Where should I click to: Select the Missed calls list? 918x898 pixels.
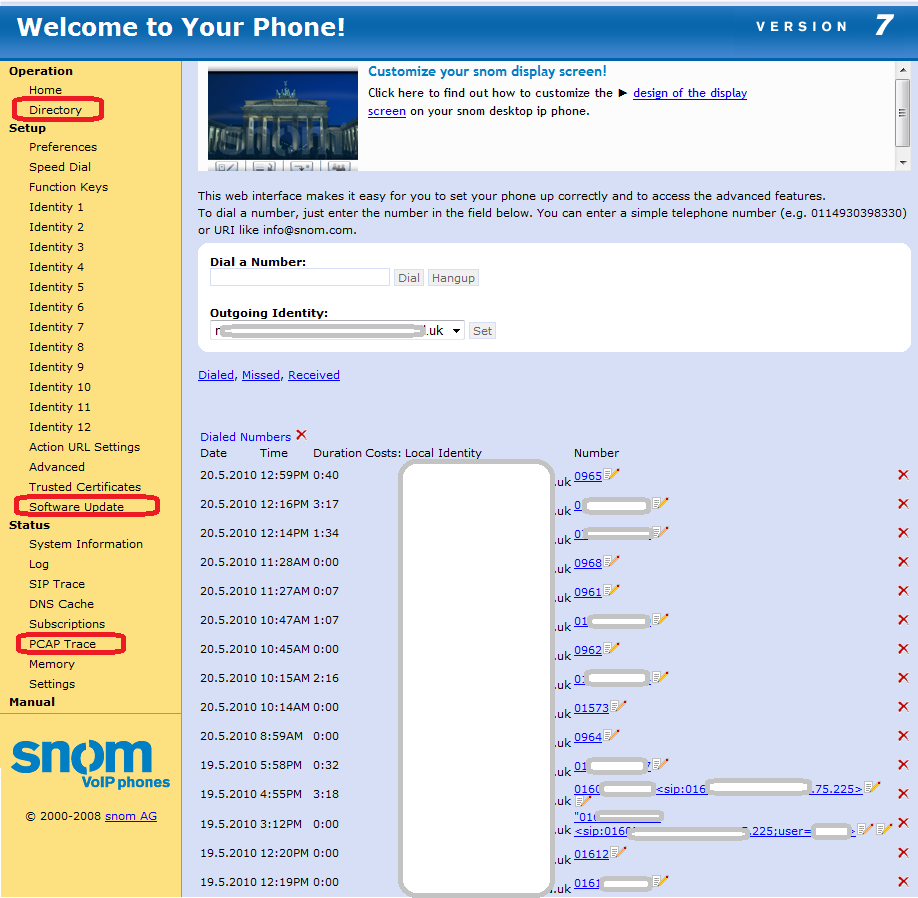260,375
